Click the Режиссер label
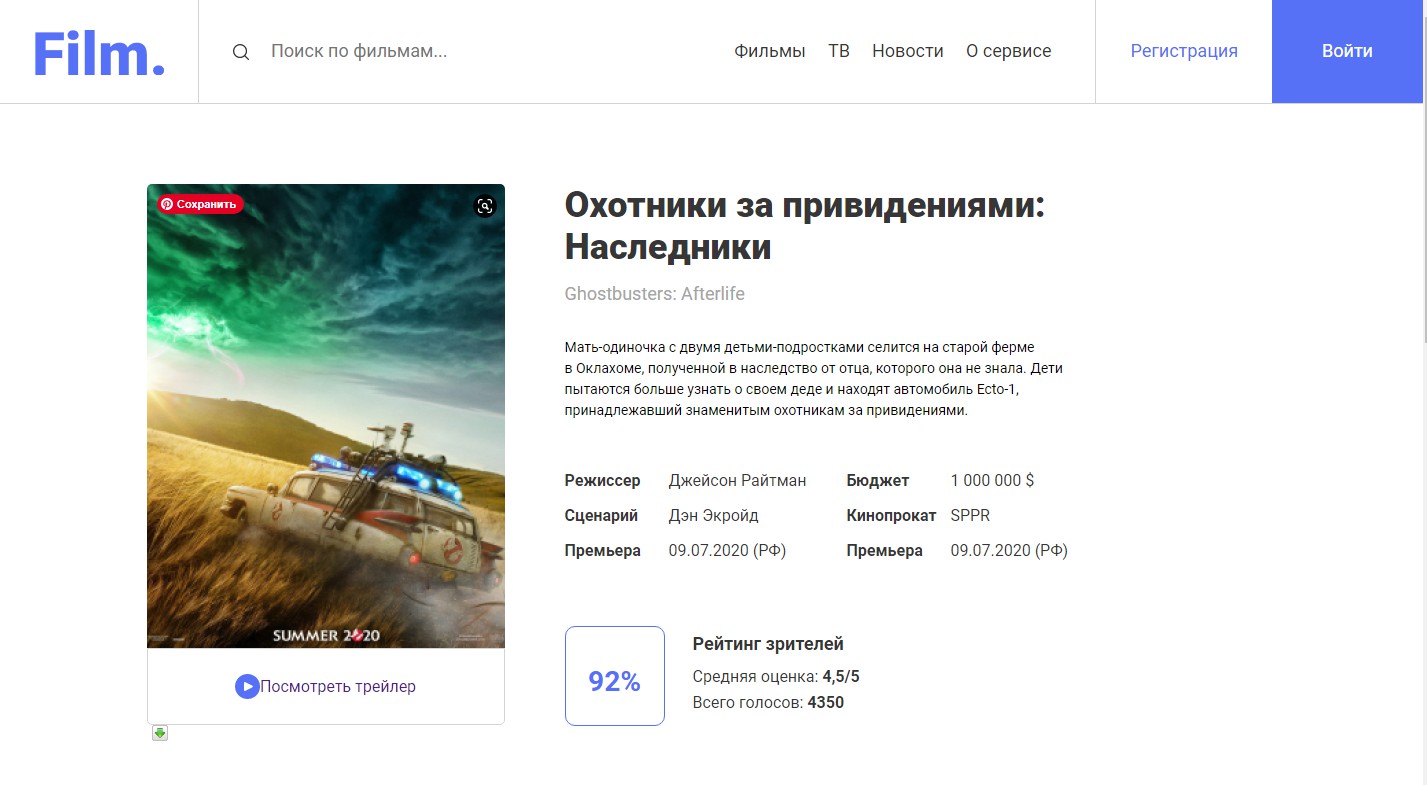 pos(602,481)
